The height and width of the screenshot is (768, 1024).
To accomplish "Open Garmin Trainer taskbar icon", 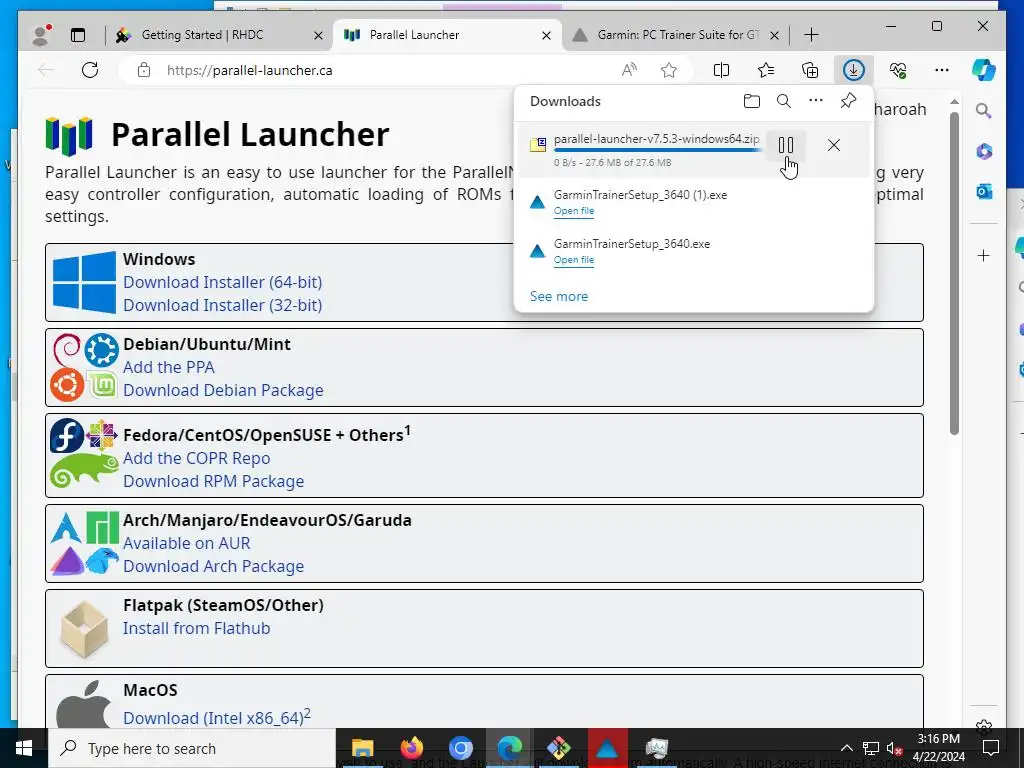I will [607, 748].
